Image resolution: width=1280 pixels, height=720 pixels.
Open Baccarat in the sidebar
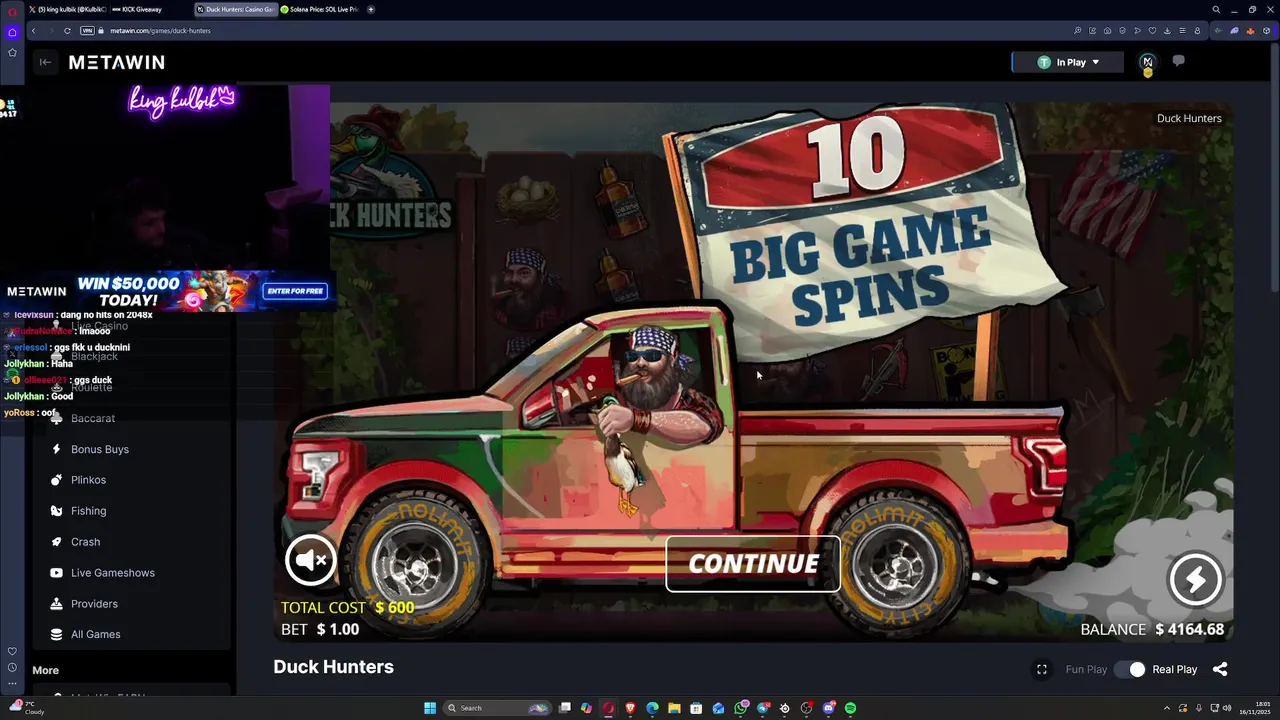pos(93,418)
